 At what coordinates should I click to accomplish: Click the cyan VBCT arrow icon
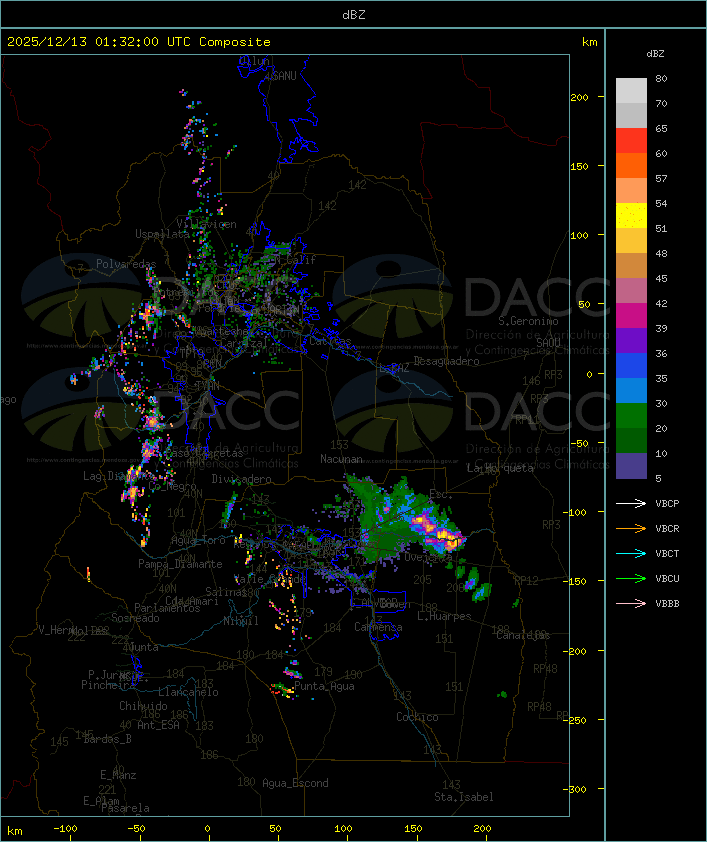click(x=631, y=553)
